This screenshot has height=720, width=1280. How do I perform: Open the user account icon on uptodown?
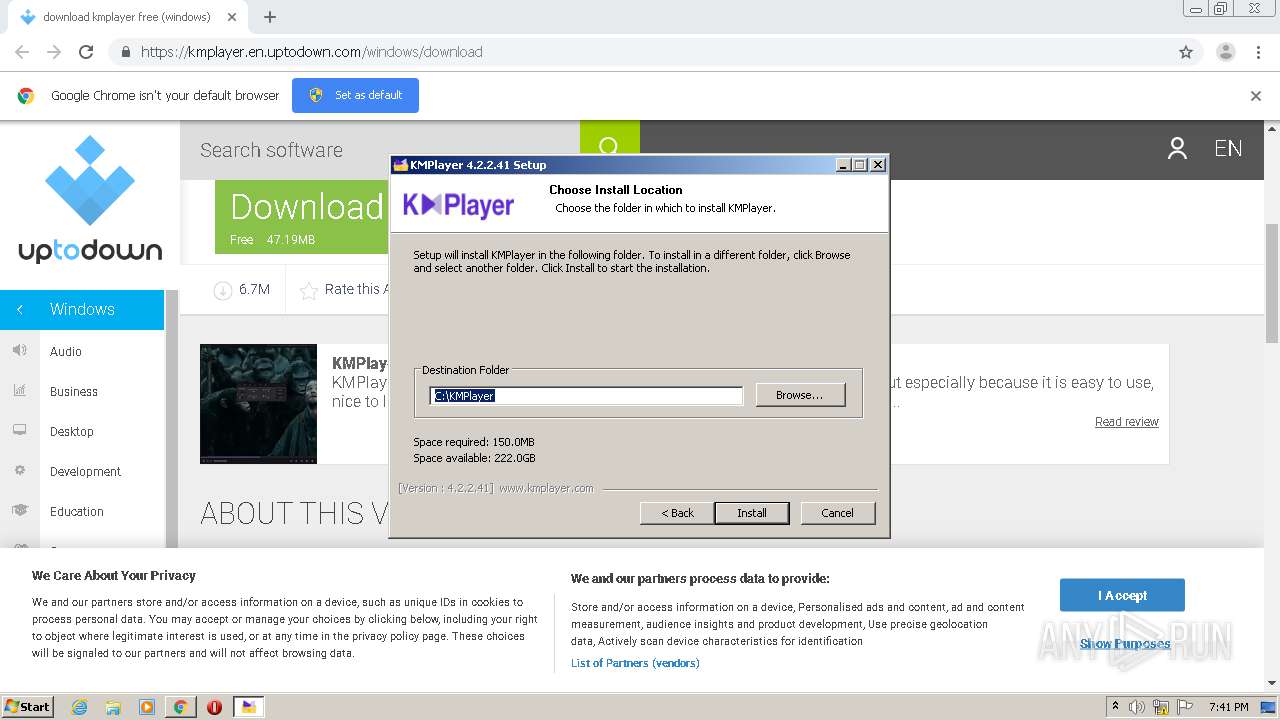pos(1177,149)
